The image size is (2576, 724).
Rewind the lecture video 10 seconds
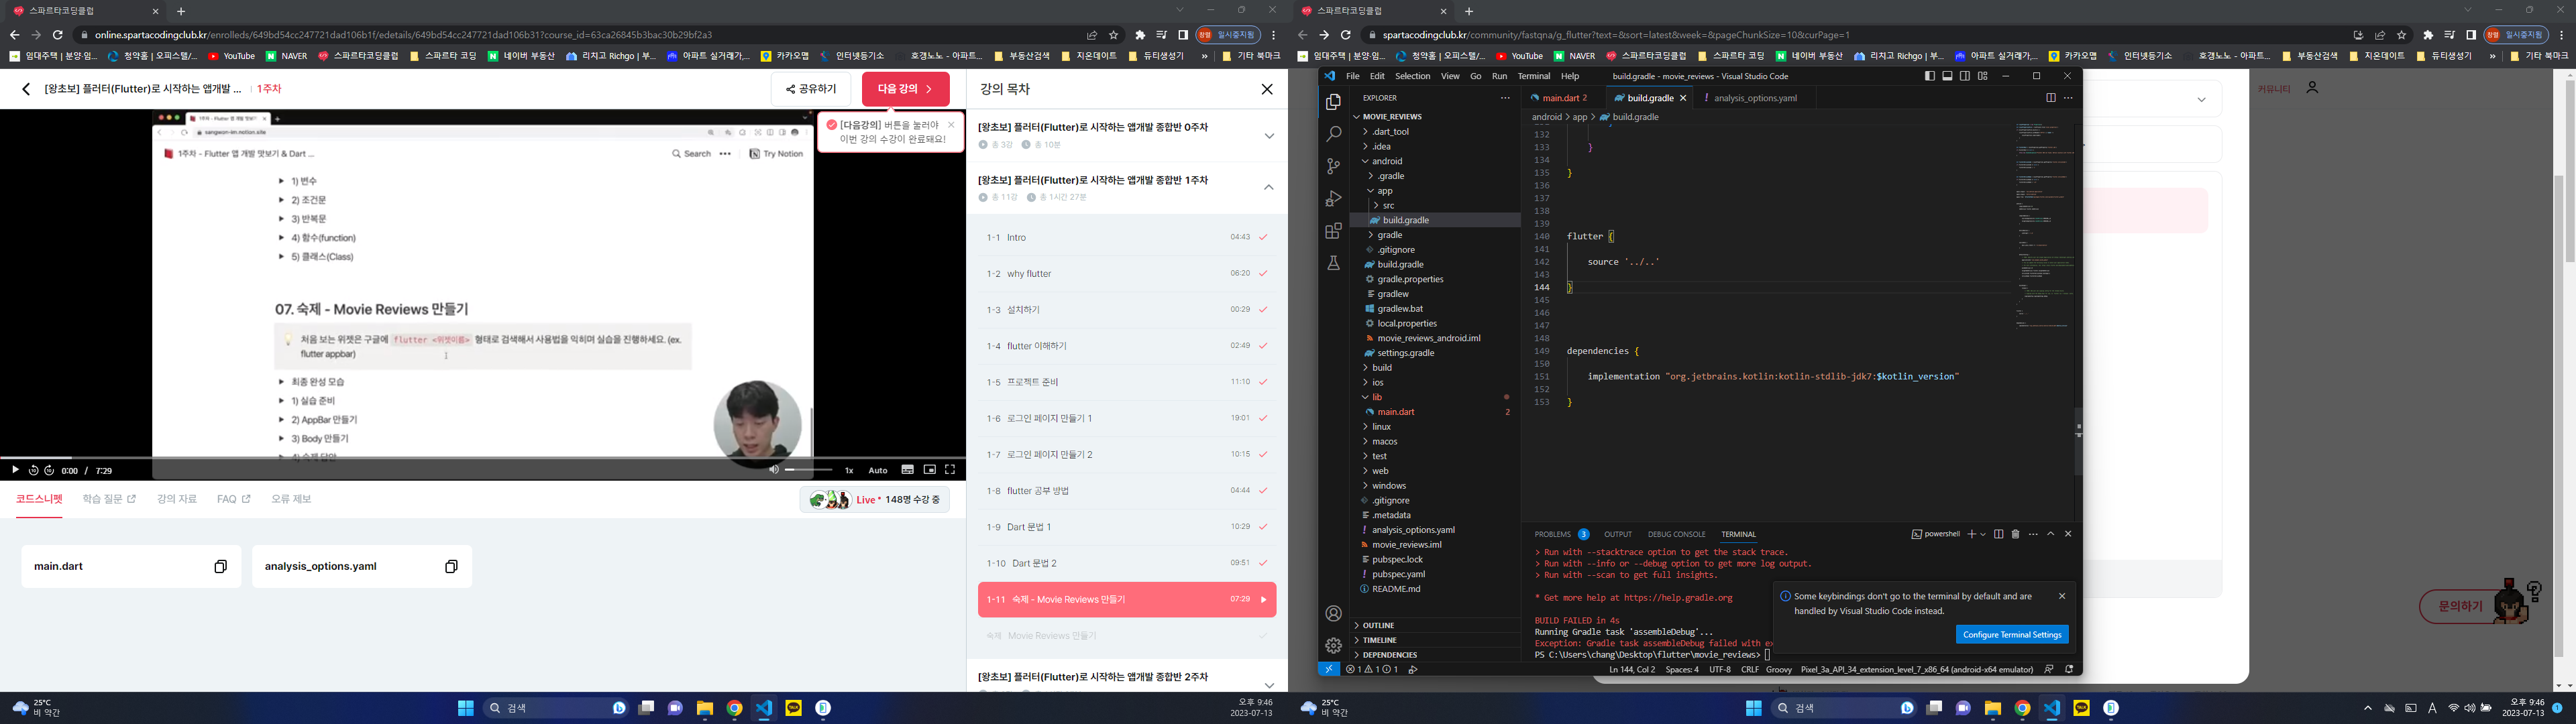tap(33, 470)
